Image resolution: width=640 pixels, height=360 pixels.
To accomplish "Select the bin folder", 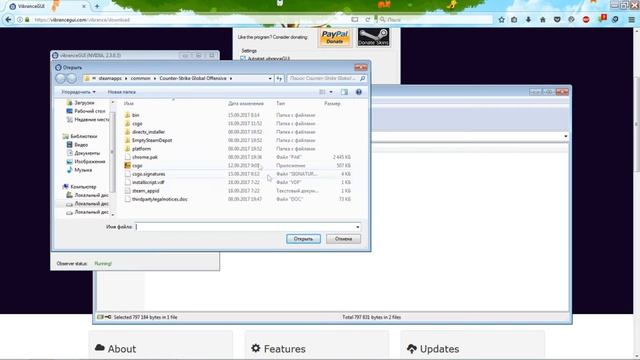I will pyautogui.click(x=136, y=115).
